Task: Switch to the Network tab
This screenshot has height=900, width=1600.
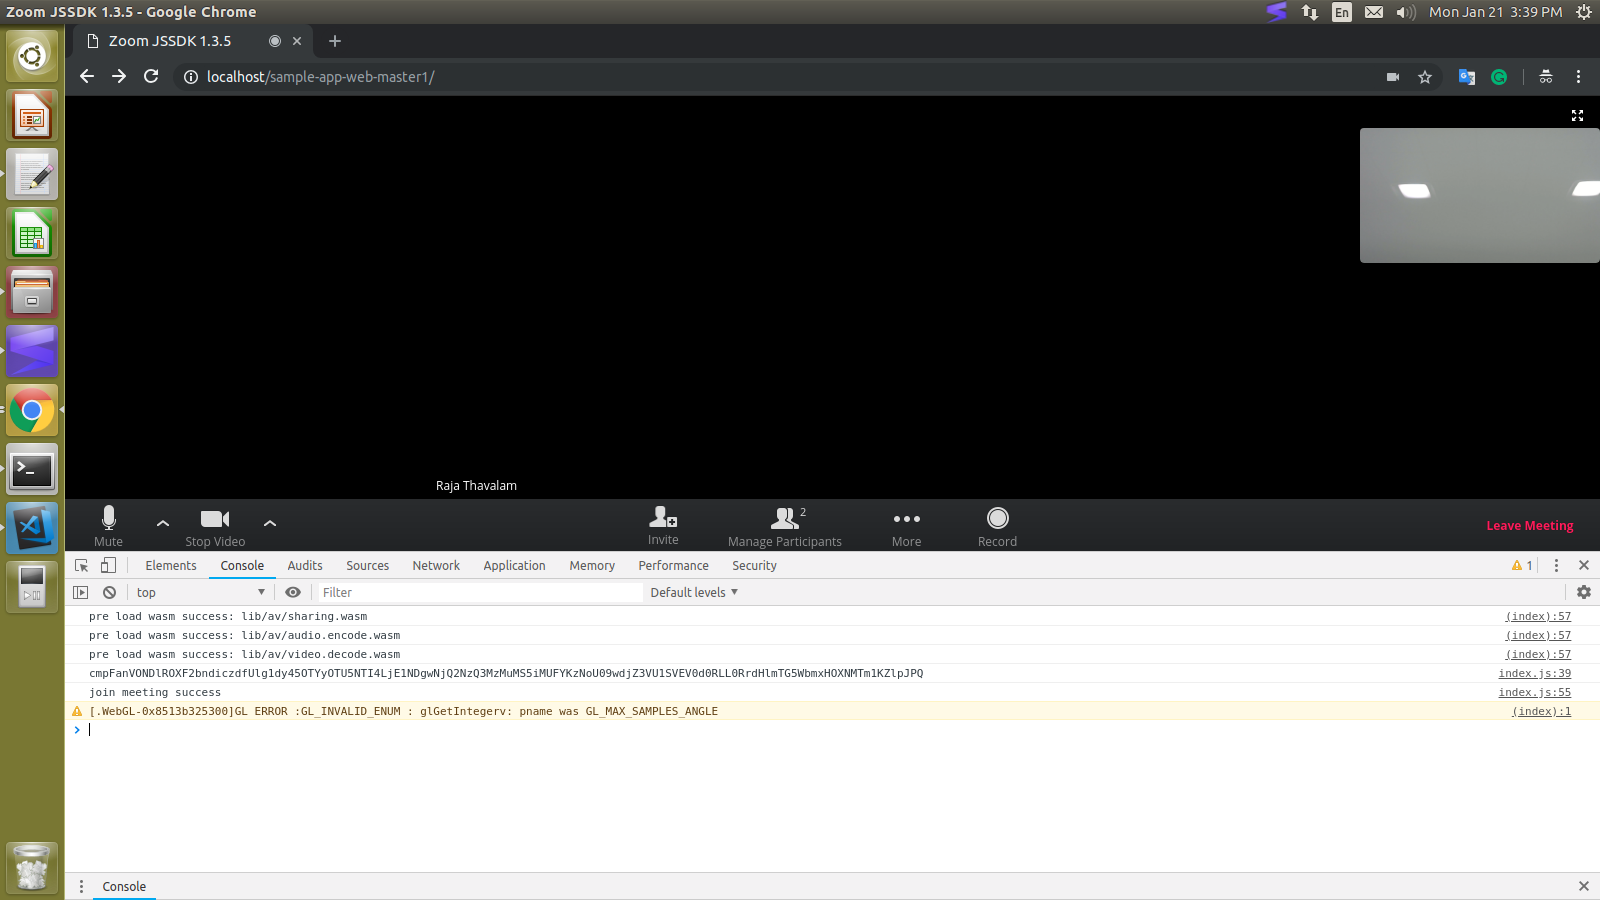Action: click(x=436, y=565)
